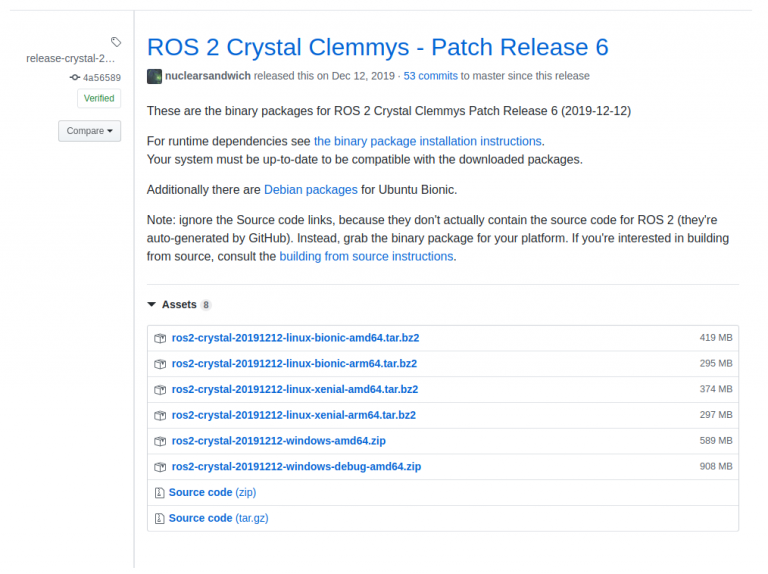The width and height of the screenshot is (768, 574).
Task: Open the Debian packages link
Action: point(311,190)
